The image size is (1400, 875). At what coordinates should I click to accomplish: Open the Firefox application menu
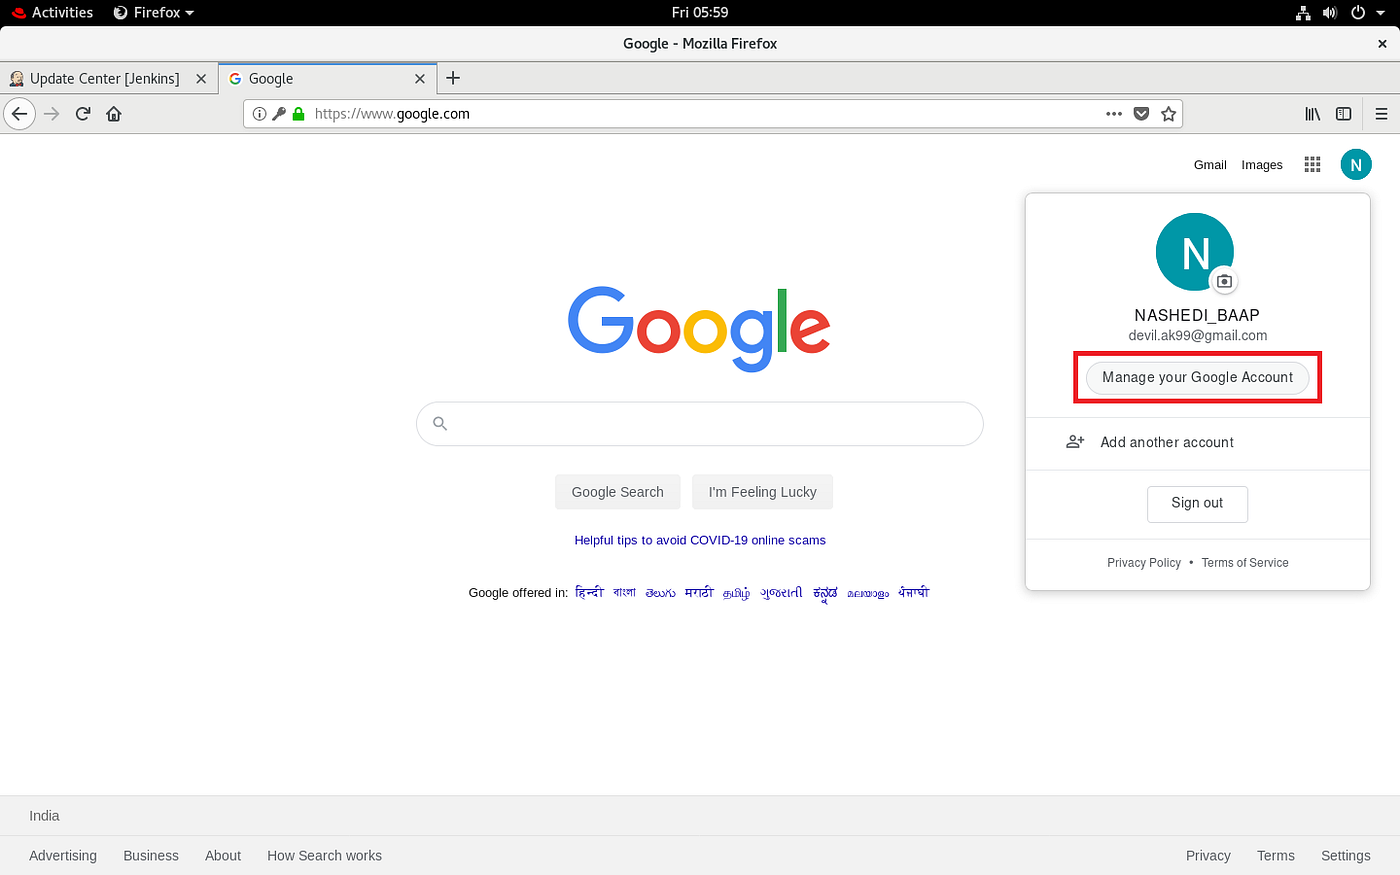pyautogui.click(x=154, y=13)
